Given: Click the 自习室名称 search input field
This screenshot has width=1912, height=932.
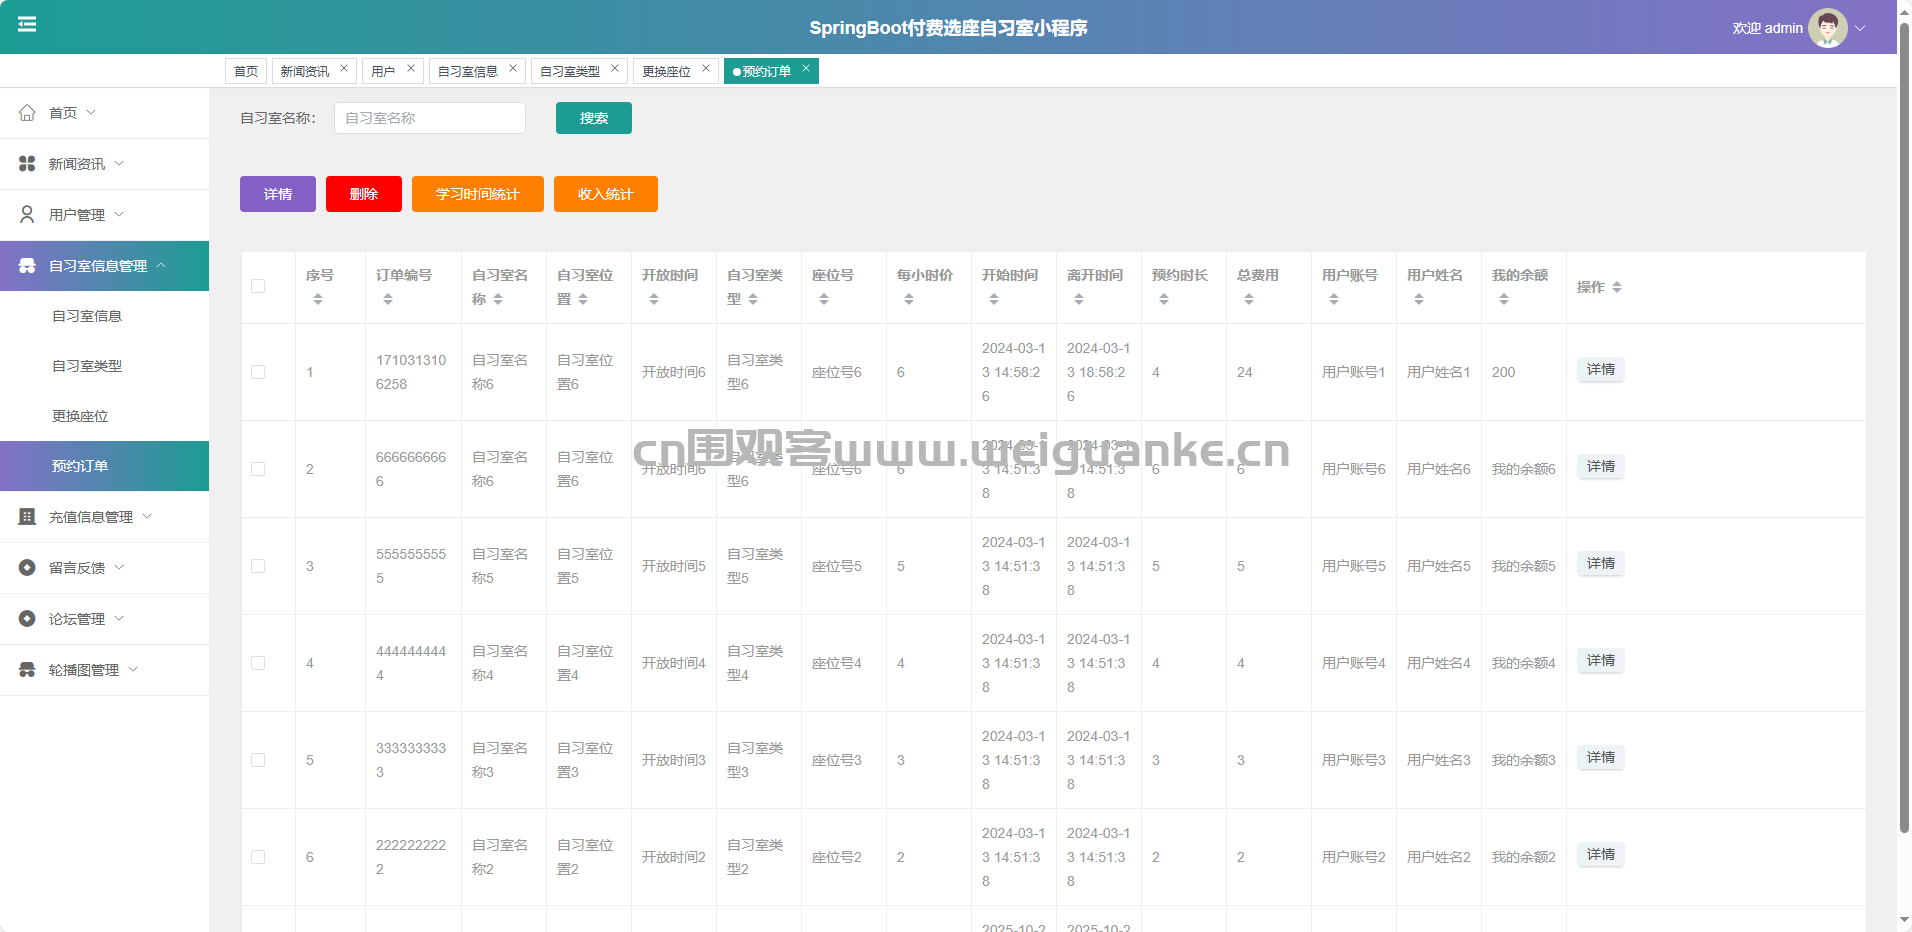Looking at the screenshot, I should tap(429, 118).
